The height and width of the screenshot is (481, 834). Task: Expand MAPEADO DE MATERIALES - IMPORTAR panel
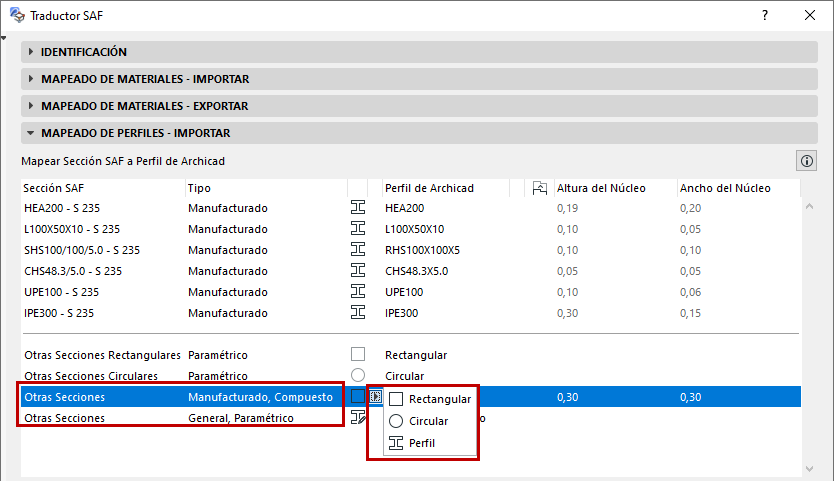tap(419, 79)
